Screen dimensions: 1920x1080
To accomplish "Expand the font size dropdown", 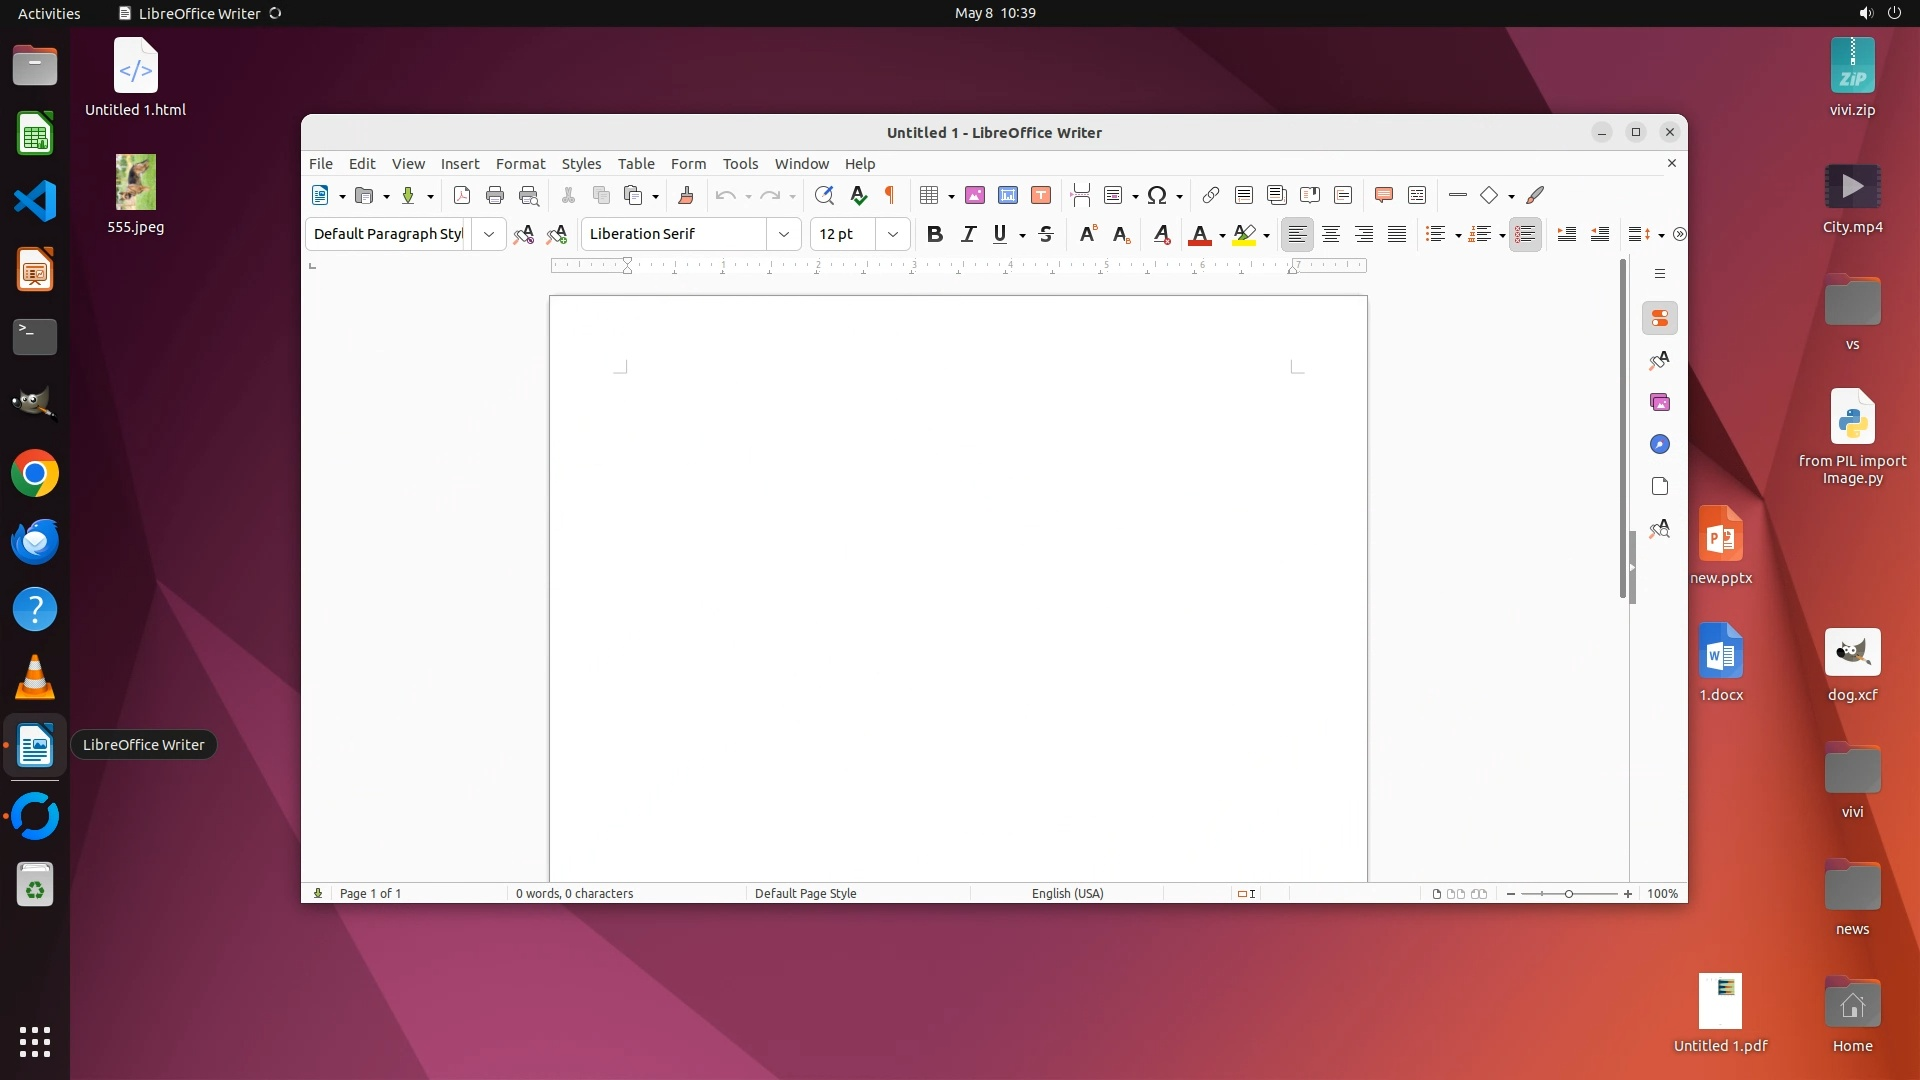I will coord(893,234).
